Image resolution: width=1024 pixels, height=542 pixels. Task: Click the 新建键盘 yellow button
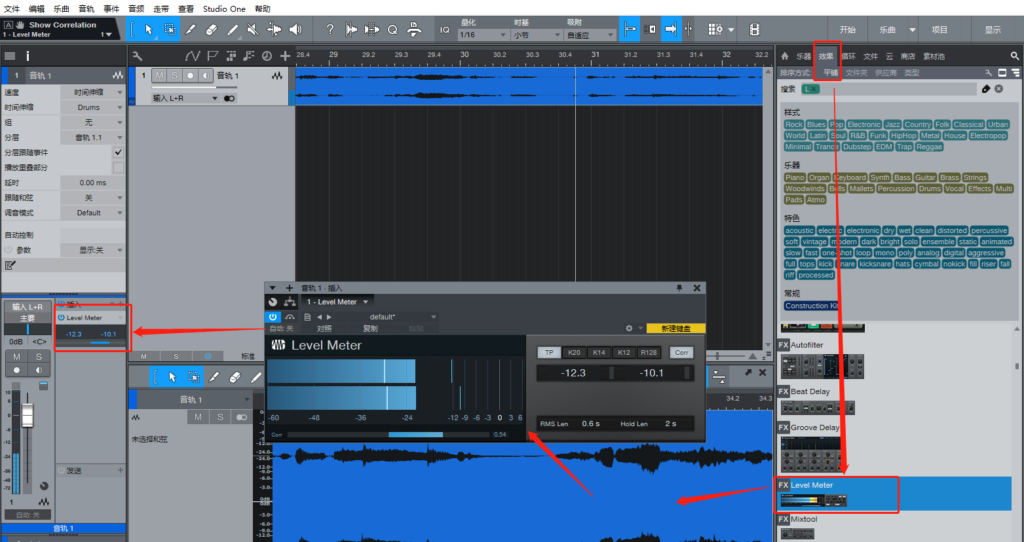675,328
